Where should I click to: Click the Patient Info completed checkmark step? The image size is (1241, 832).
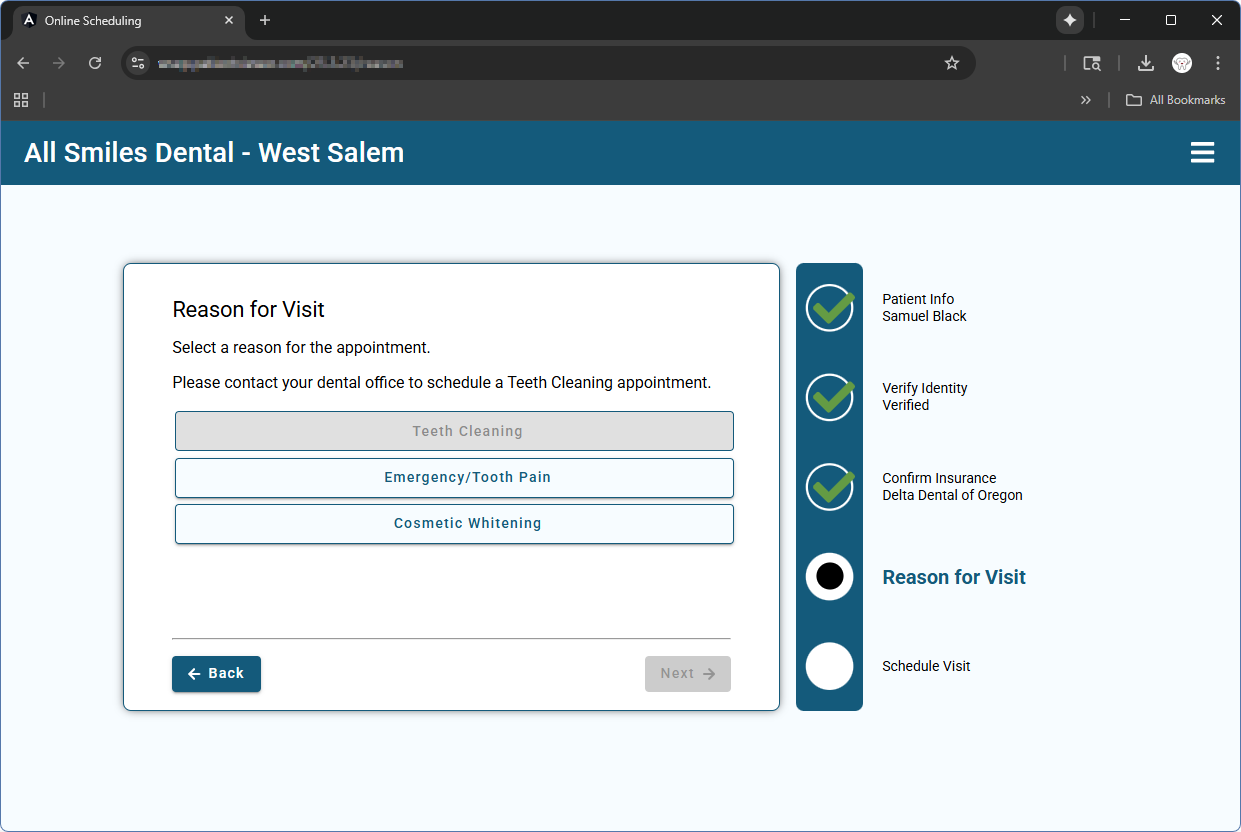829,308
